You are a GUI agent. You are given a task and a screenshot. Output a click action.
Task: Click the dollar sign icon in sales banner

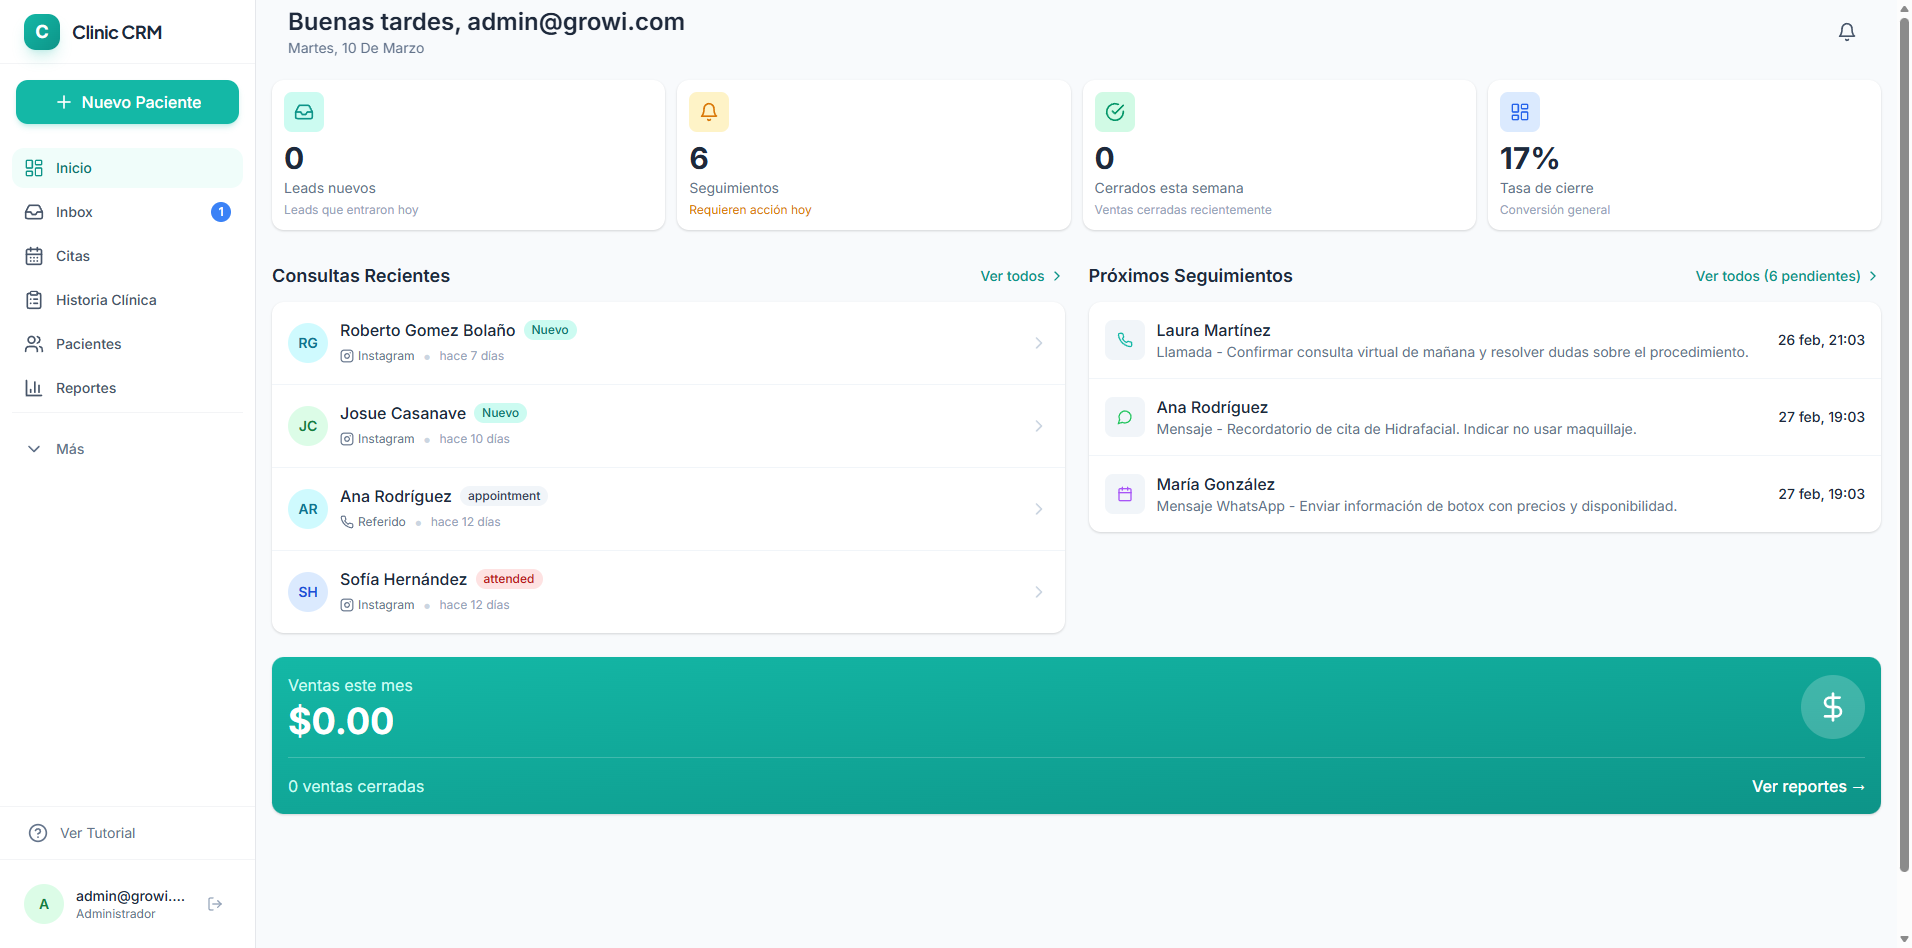pyautogui.click(x=1832, y=707)
